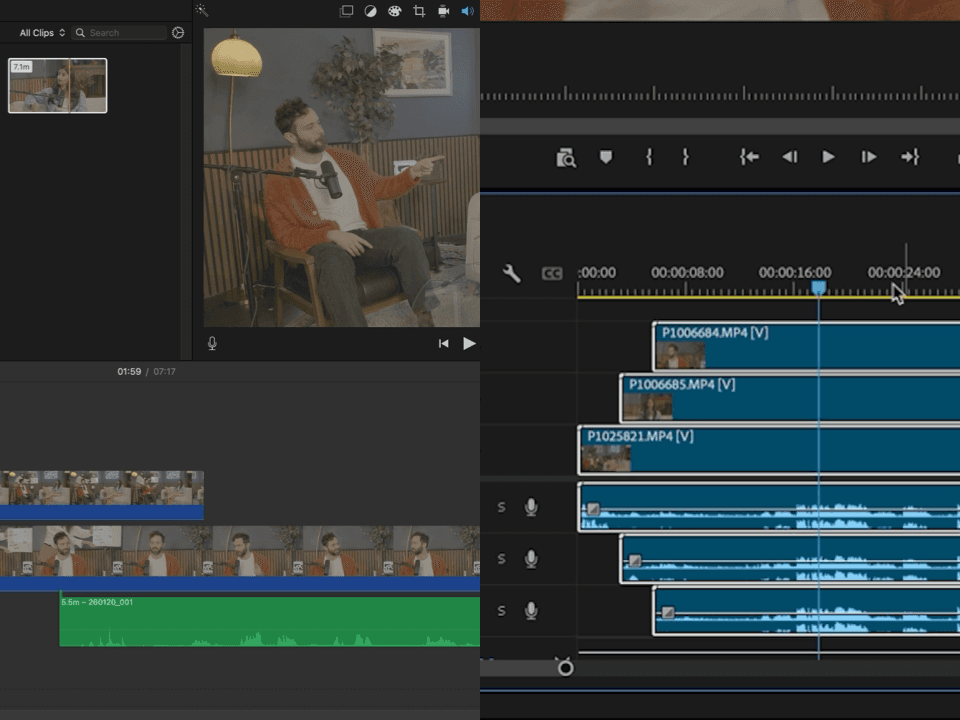Screen dimensions: 960x720
Task: Play the iMovie preview
Action: pyautogui.click(x=469, y=343)
